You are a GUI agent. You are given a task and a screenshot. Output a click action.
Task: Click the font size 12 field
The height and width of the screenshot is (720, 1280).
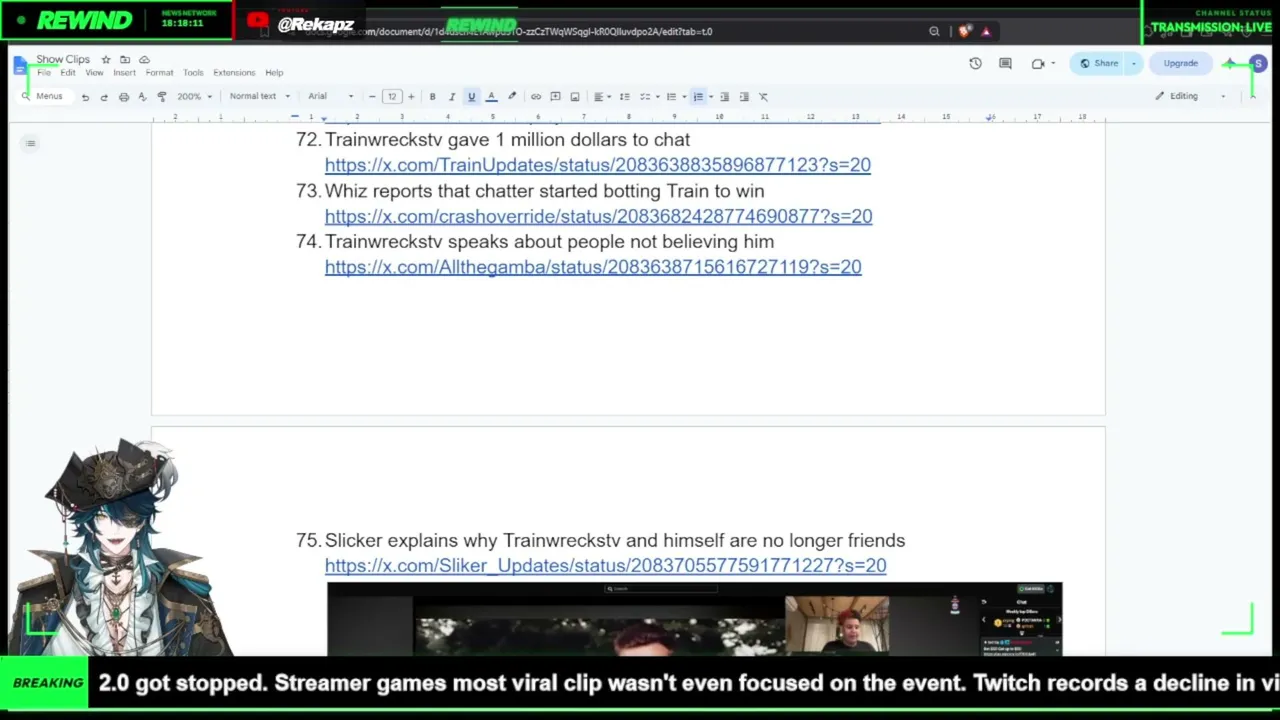[x=392, y=97]
